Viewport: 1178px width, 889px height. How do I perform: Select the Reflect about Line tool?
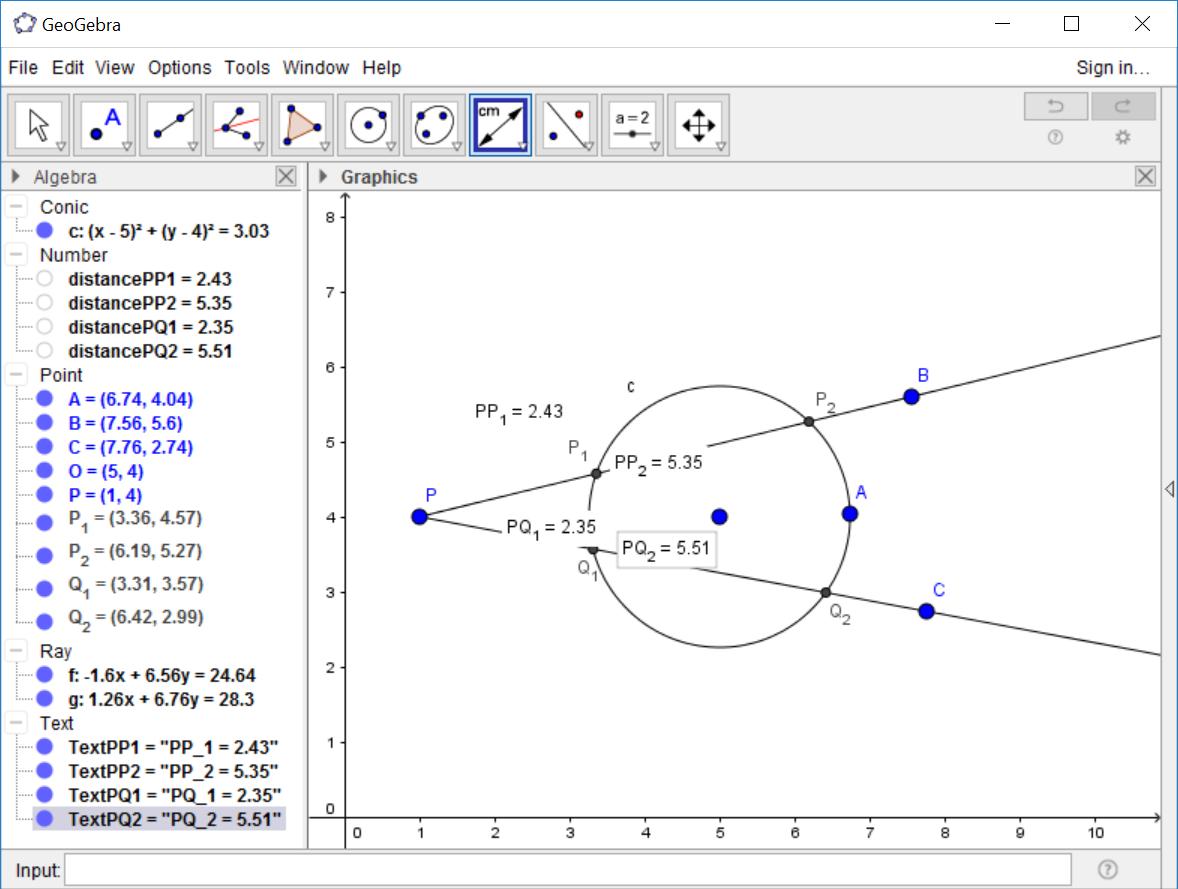click(x=566, y=125)
